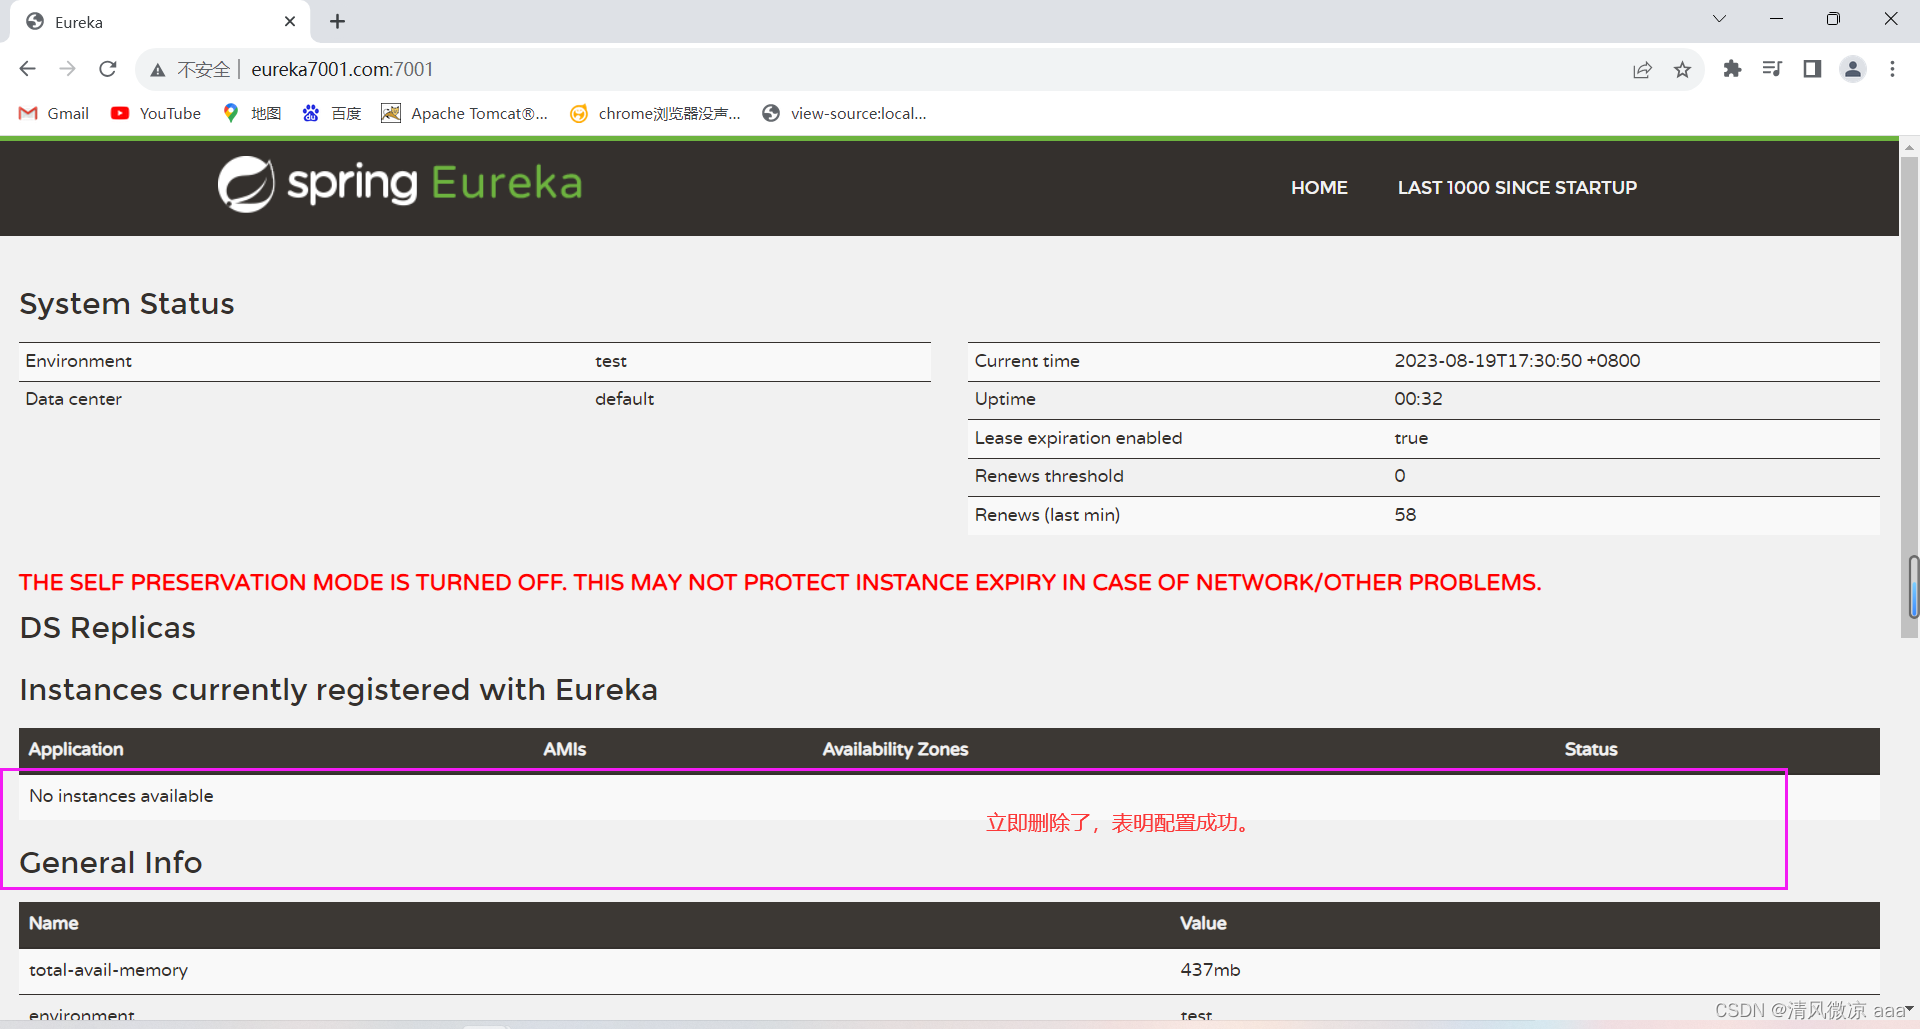This screenshot has width=1920, height=1029.
Task: Open a new tab with plus button
Action: coord(338,21)
